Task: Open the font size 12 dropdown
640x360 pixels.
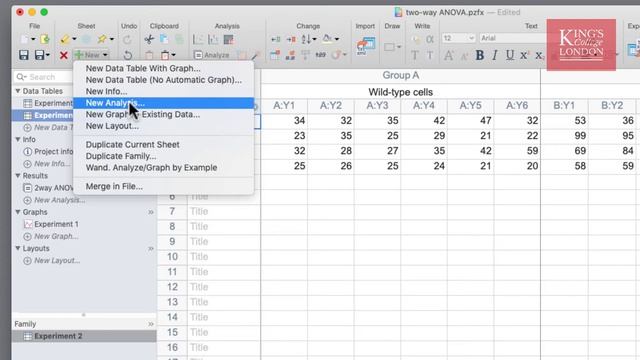Action: point(459,38)
